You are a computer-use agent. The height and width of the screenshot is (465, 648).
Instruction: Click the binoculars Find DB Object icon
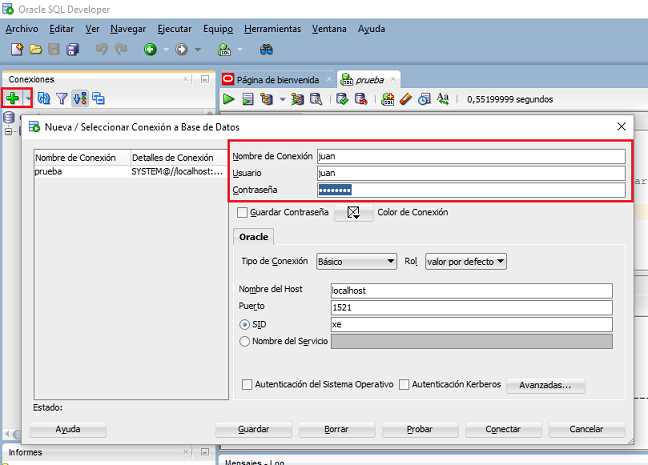[x=266, y=50]
